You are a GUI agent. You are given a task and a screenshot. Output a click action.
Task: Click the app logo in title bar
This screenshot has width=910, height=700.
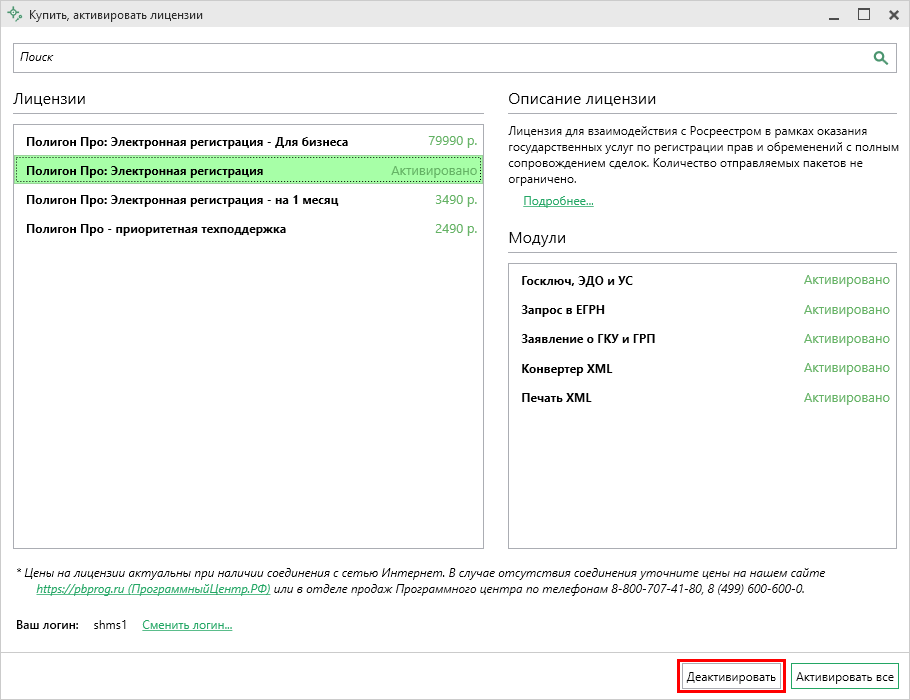click(x=14, y=15)
